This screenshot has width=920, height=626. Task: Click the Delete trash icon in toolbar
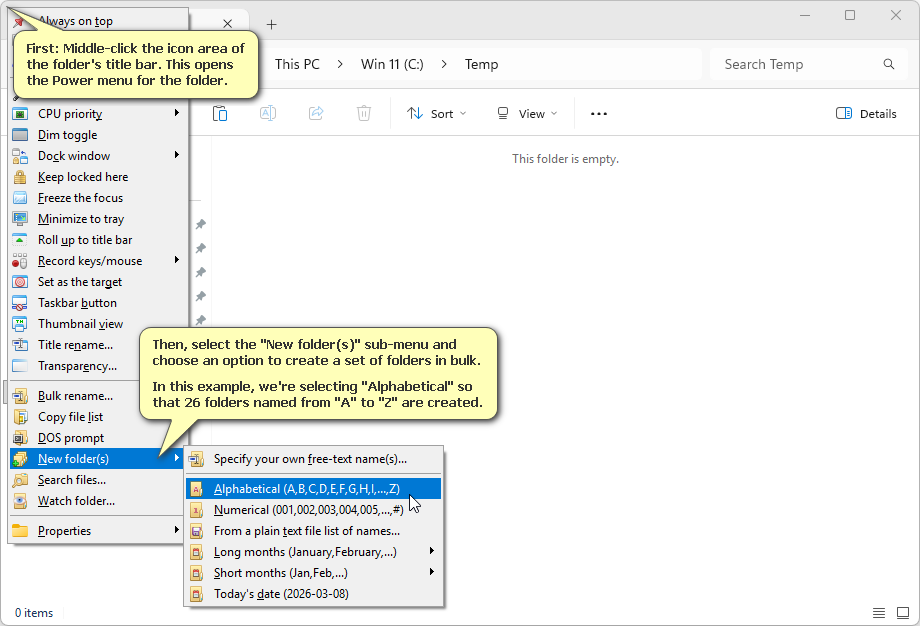[x=364, y=113]
